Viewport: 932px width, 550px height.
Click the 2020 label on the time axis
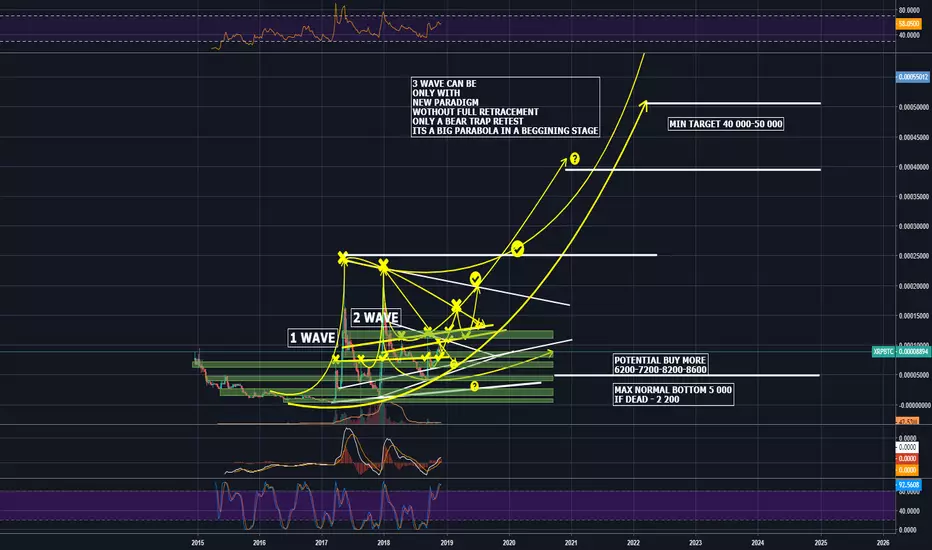[x=509, y=542]
